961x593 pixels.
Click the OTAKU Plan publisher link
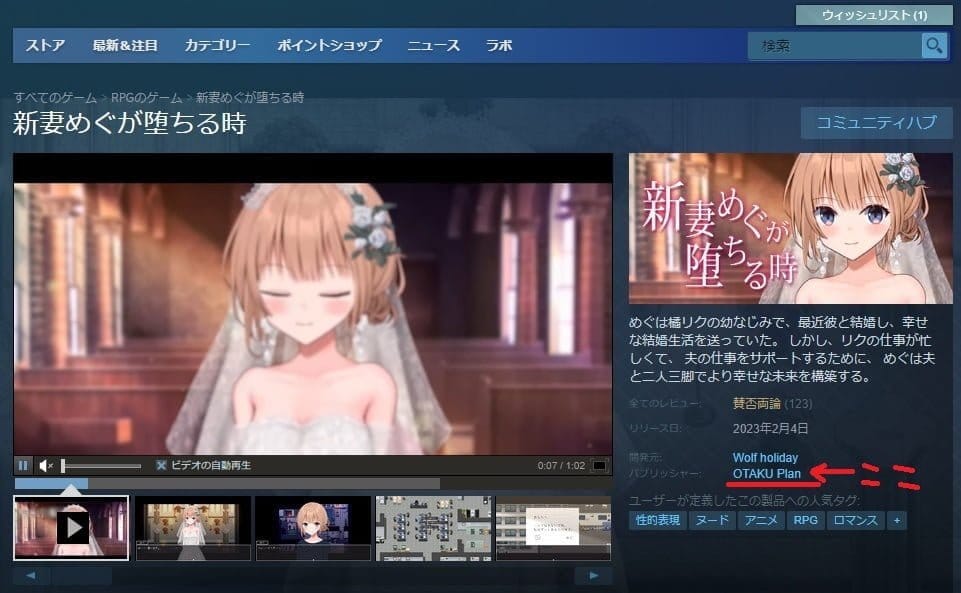(x=767, y=473)
